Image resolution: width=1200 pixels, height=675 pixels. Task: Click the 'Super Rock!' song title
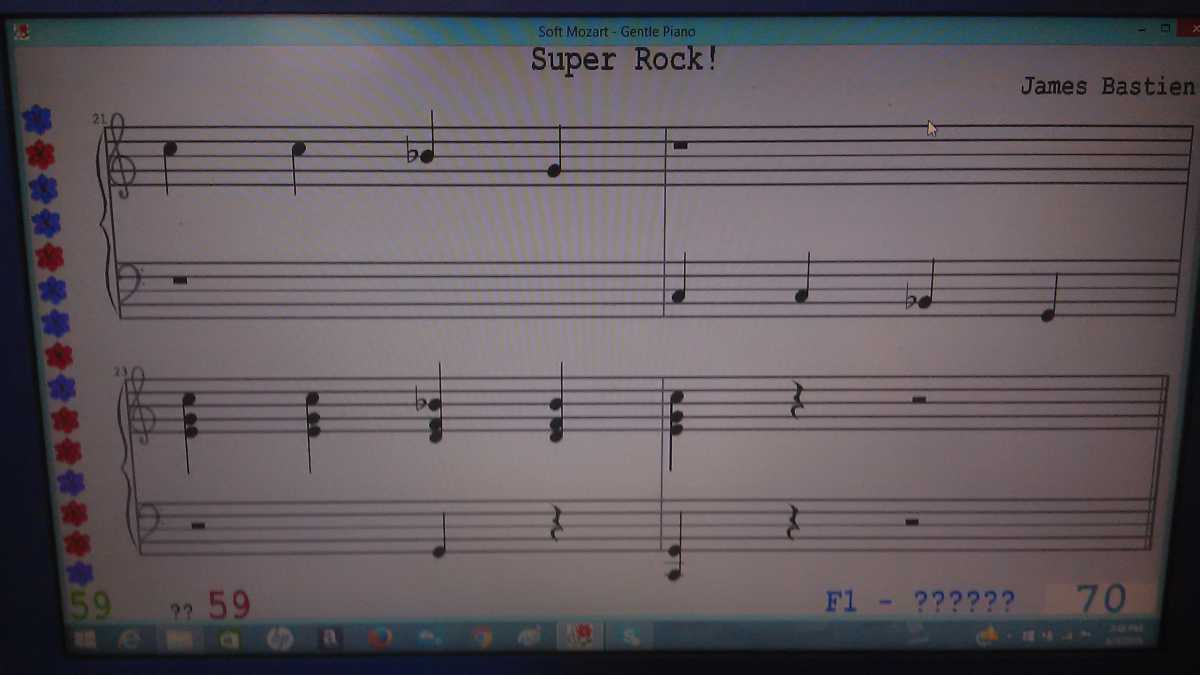pyautogui.click(x=625, y=59)
